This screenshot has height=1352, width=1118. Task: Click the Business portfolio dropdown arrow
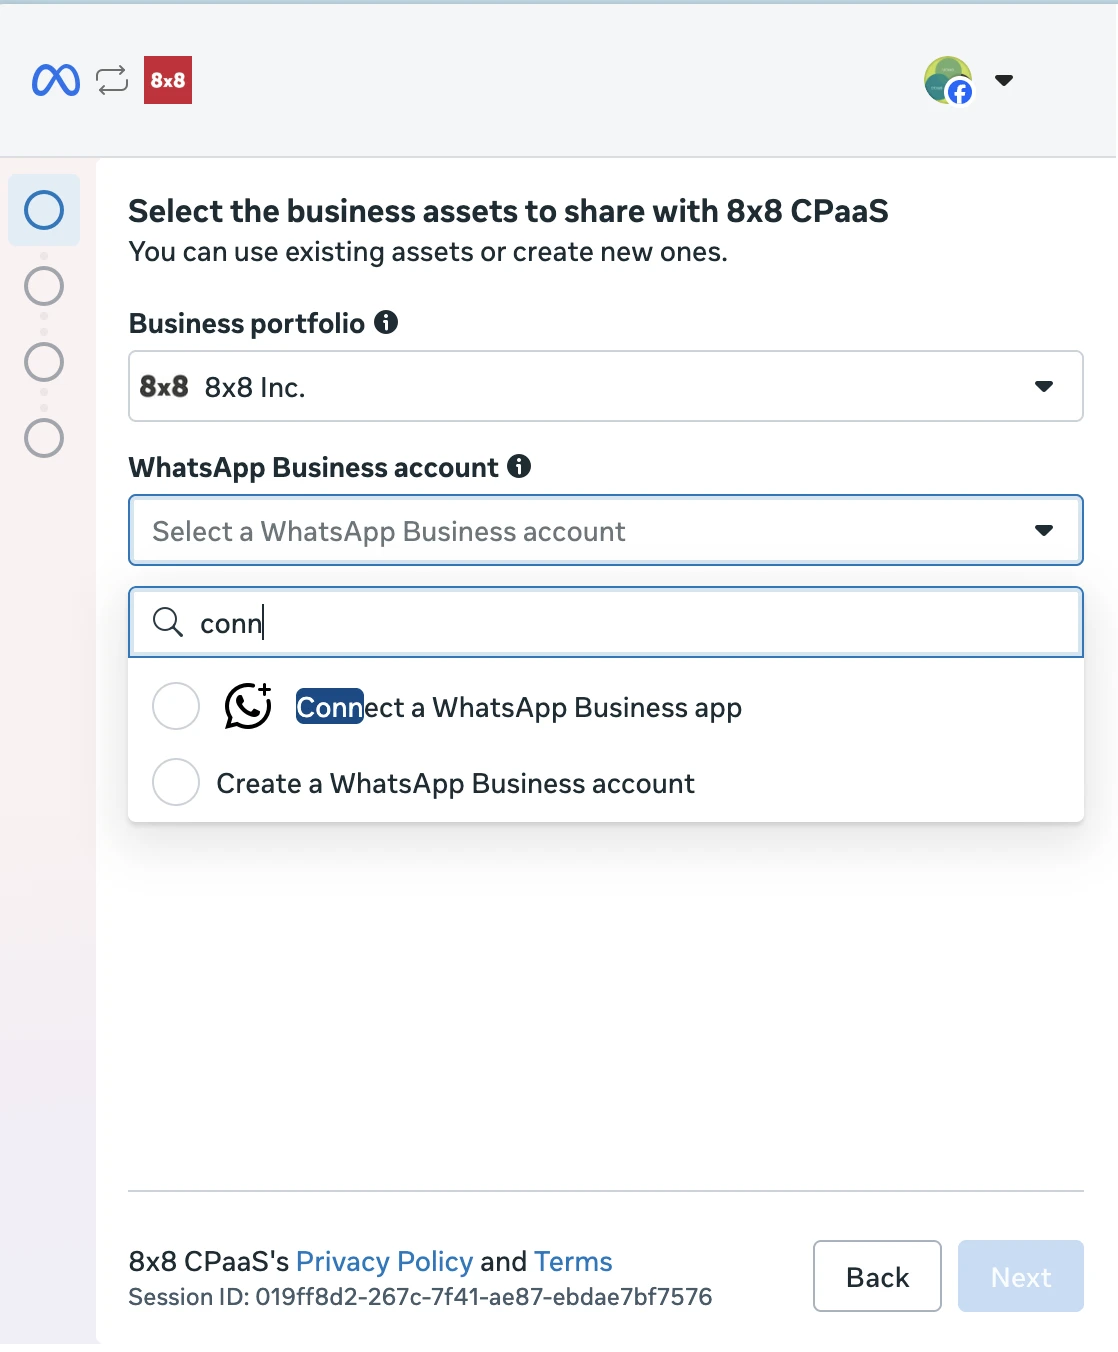point(1044,386)
